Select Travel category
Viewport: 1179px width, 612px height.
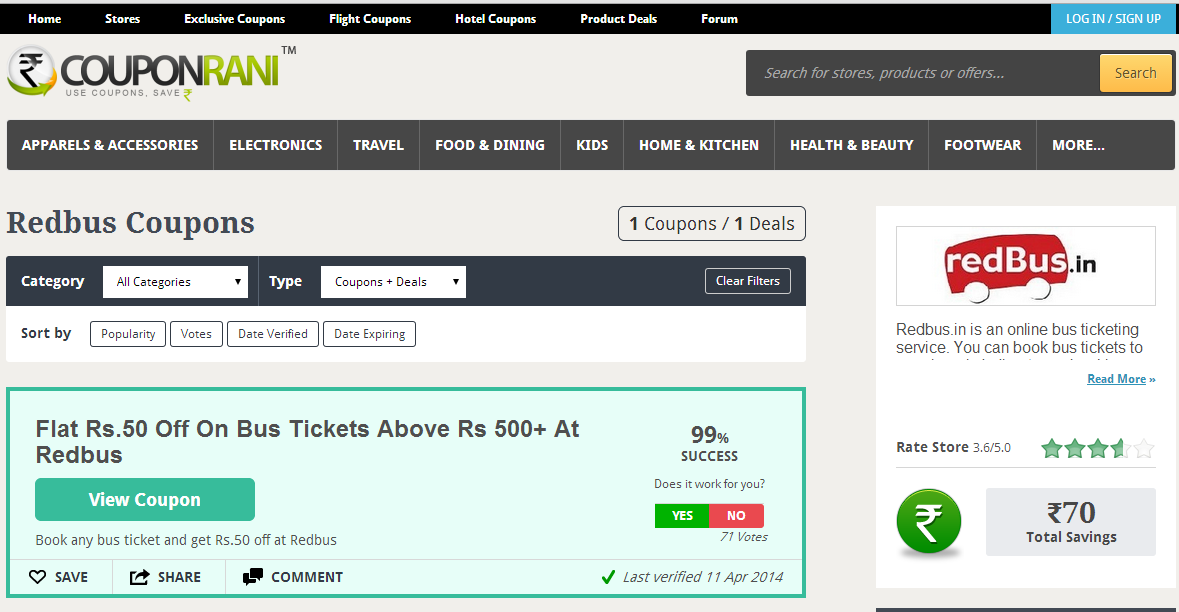click(x=378, y=145)
